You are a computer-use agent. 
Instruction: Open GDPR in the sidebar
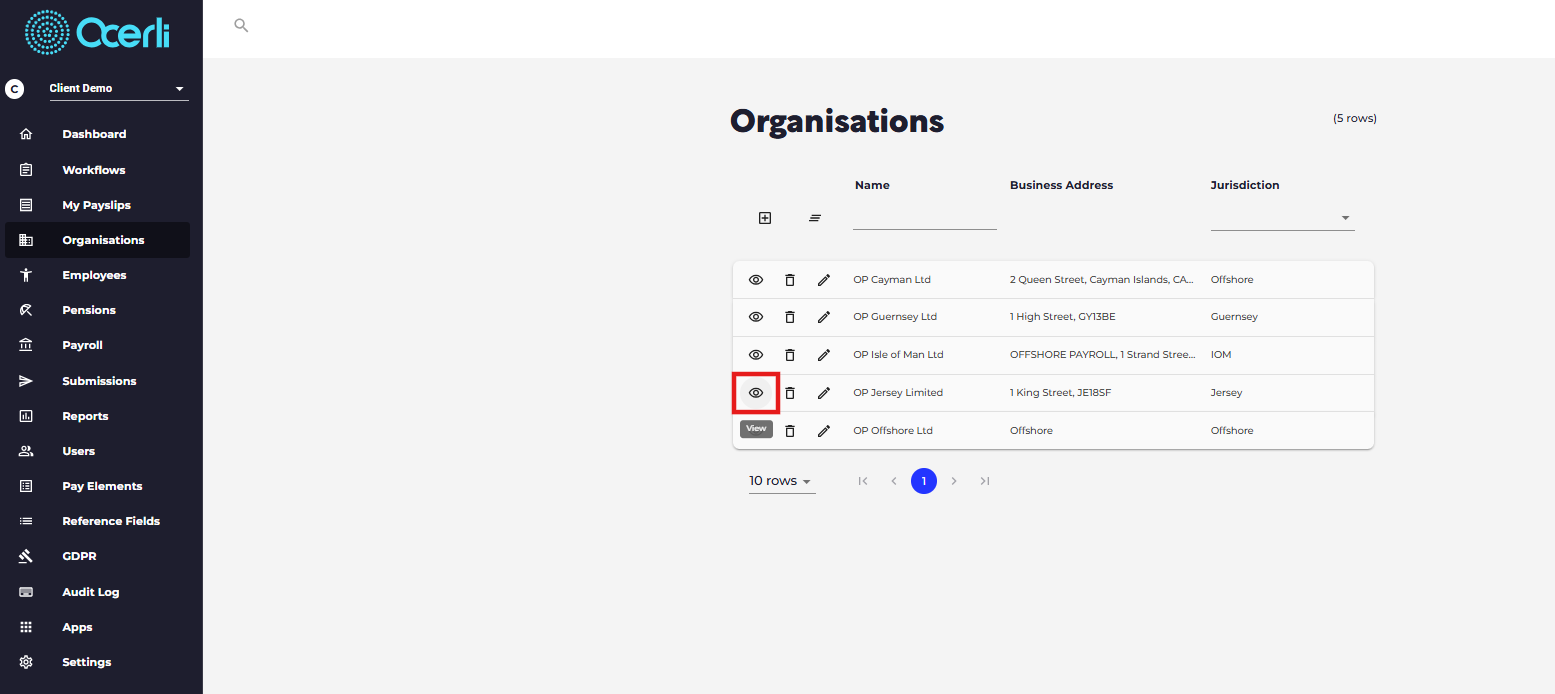point(96,556)
